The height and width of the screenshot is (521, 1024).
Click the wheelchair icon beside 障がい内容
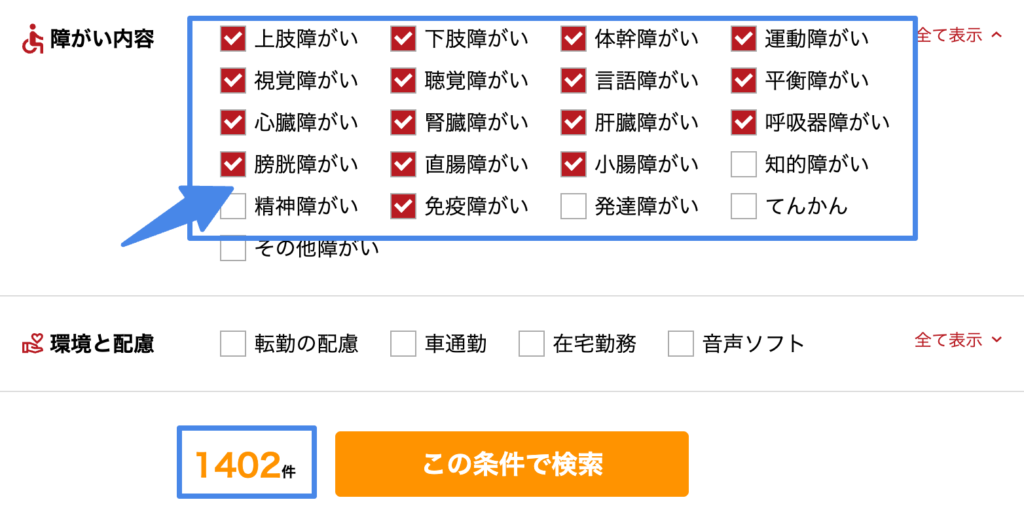[x=34, y=40]
